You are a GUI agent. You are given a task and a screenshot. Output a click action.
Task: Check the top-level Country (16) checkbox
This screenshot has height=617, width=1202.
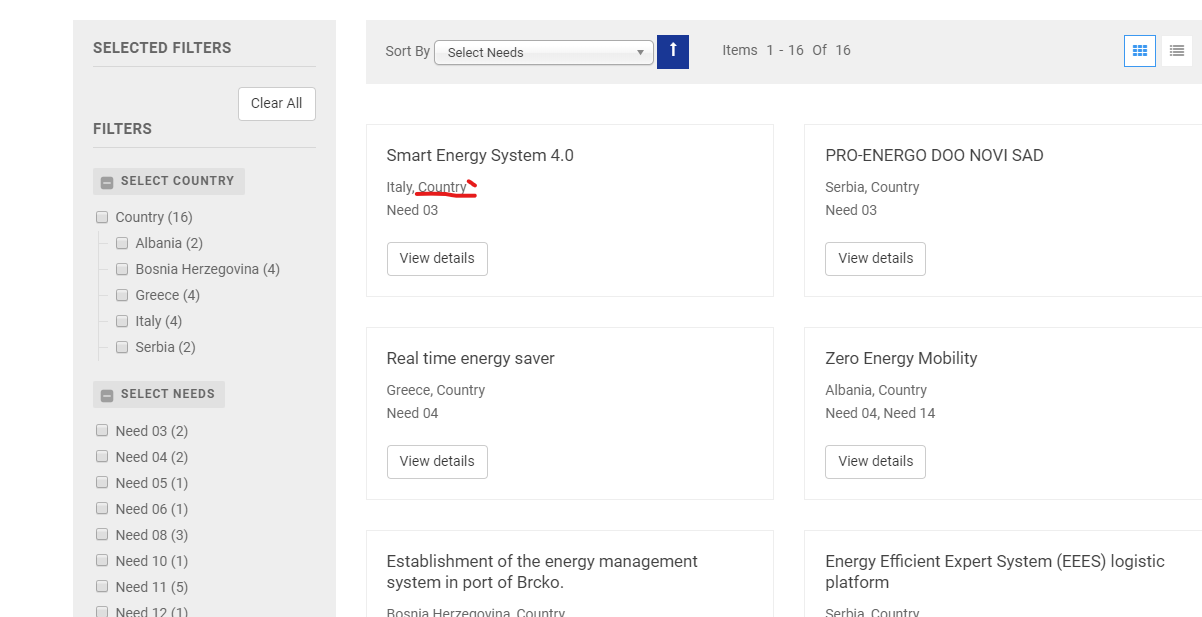102,217
